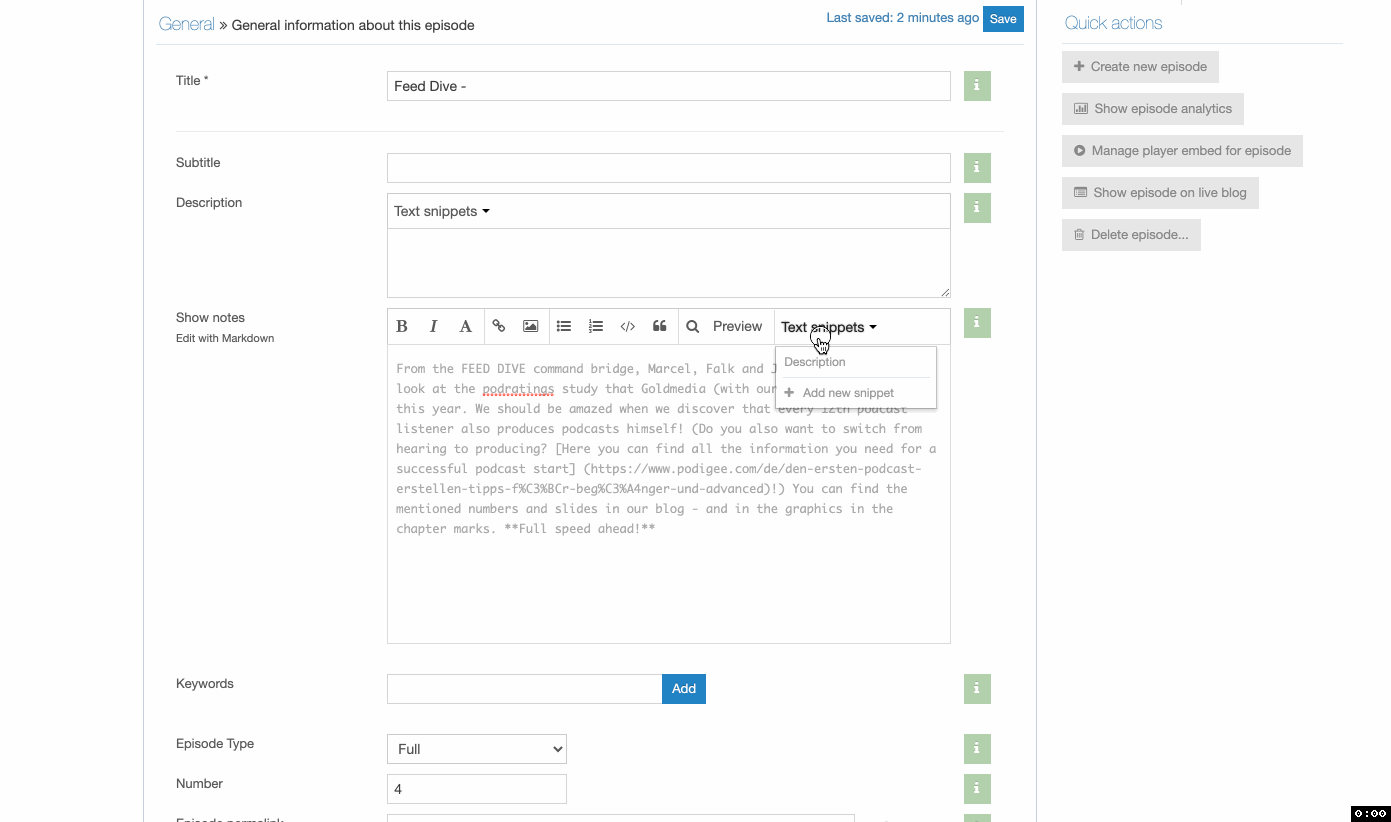The width and height of the screenshot is (1391, 822).
Task: Open the Episode Type select box
Action: [477, 749]
